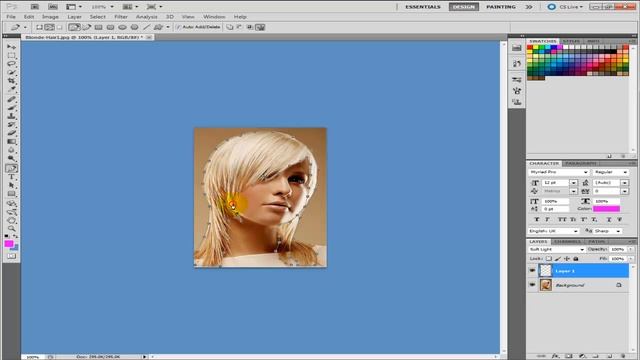The height and width of the screenshot is (360, 640).
Task: Pick the red swatch in Swatches panel
Action: [x=530, y=47]
